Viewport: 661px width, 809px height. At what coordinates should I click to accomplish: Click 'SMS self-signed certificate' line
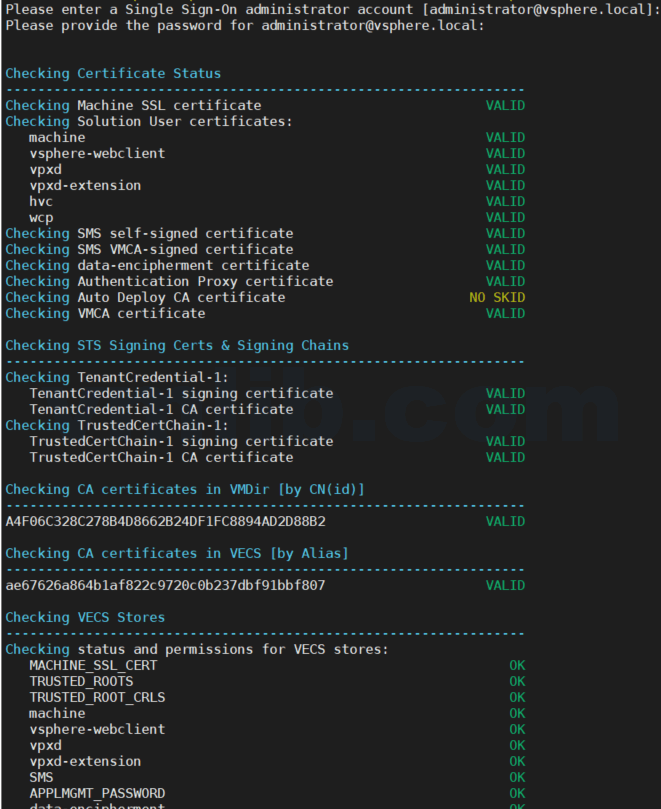pyautogui.click(x=185, y=233)
